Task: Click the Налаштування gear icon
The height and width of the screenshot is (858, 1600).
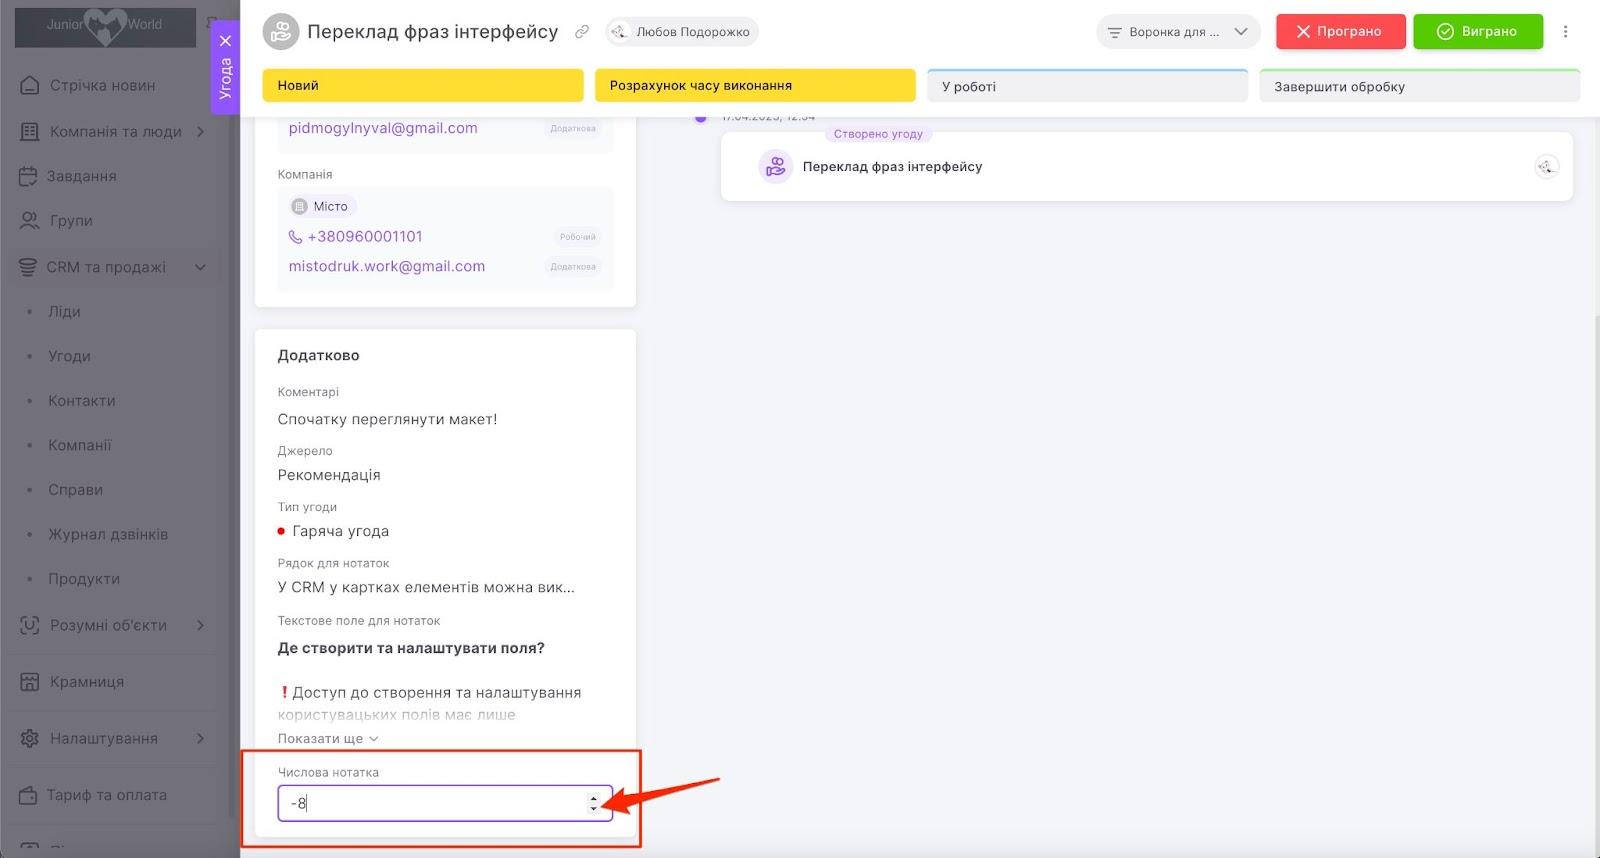Action: coord(30,739)
